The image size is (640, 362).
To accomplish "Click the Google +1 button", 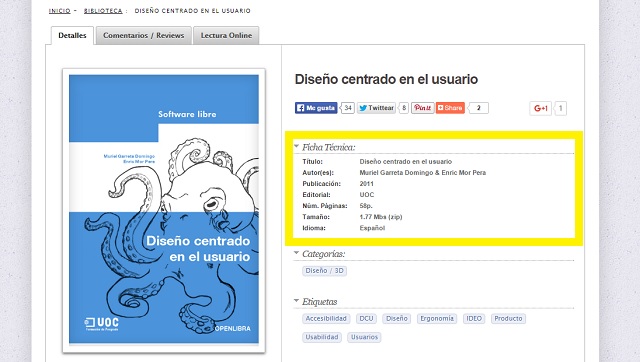I will (x=540, y=108).
